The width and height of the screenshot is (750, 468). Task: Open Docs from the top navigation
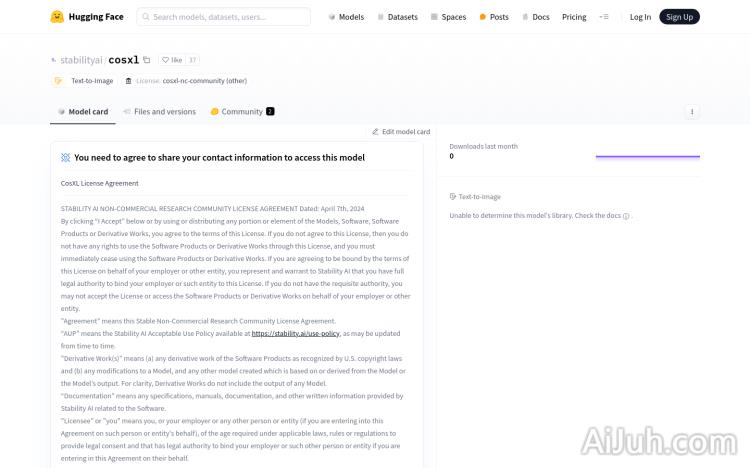[x=535, y=17]
